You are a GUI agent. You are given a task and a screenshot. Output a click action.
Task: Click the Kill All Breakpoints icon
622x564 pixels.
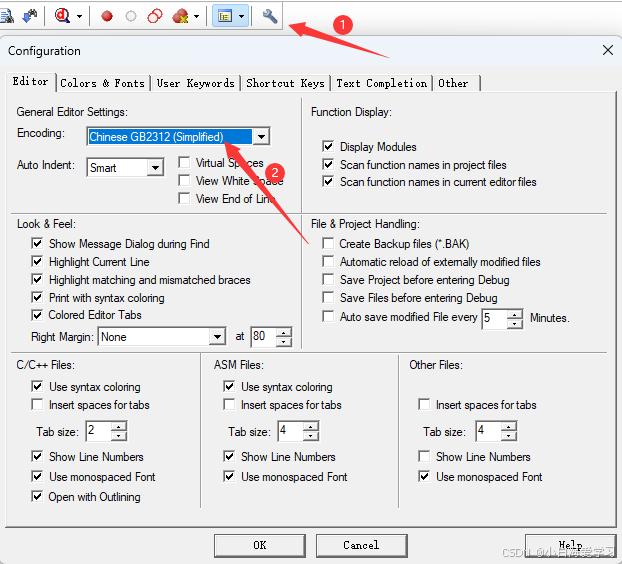[x=180, y=16]
